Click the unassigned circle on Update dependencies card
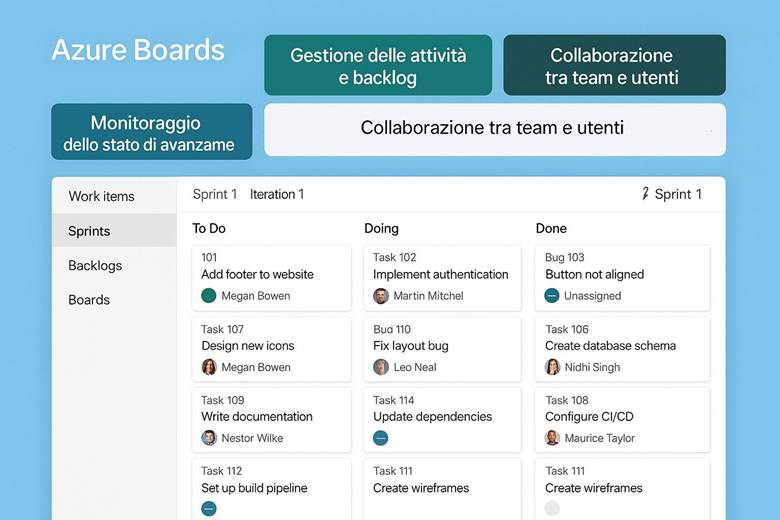Image resolution: width=780 pixels, height=520 pixels. point(381,438)
